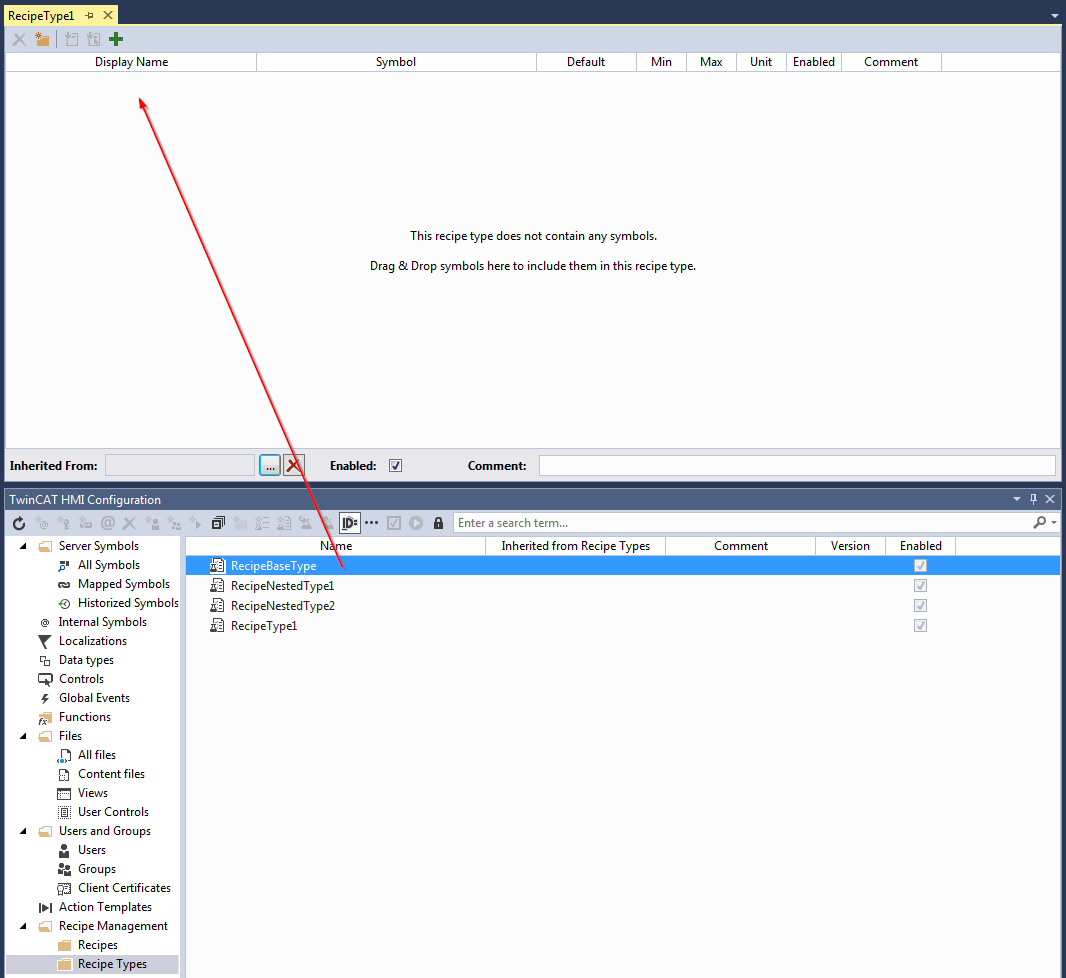Click the @ symbol icon in HMI toolbar
The image size is (1066, 978).
[x=107, y=523]
